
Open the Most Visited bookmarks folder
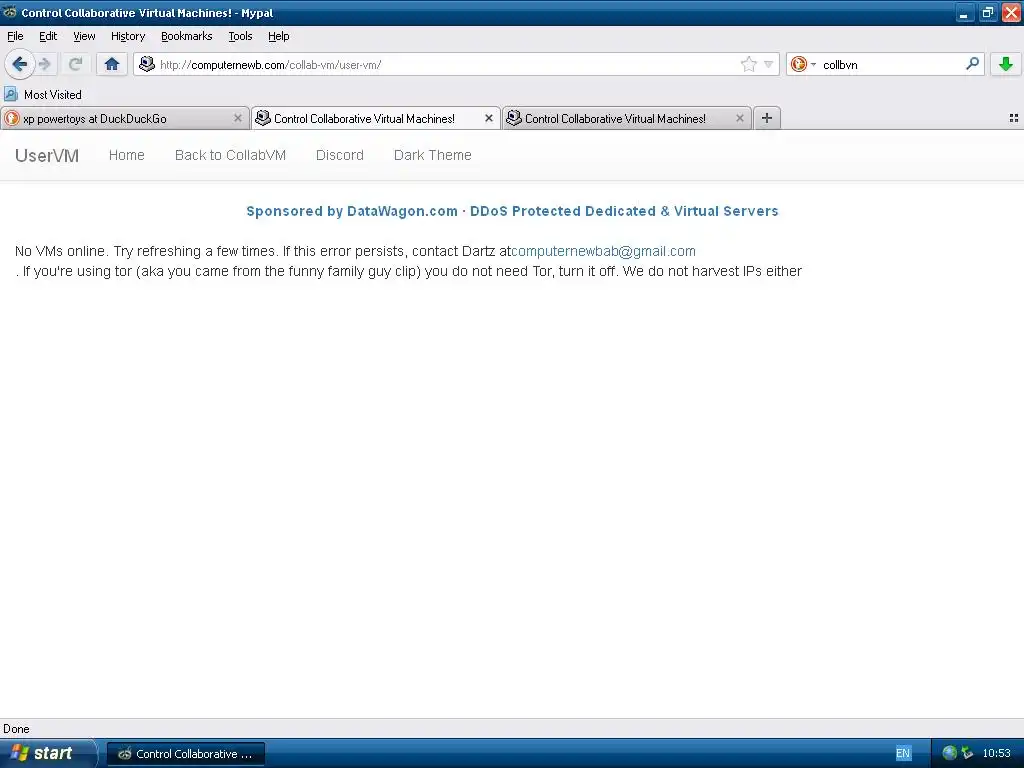(x=43, y=95)
